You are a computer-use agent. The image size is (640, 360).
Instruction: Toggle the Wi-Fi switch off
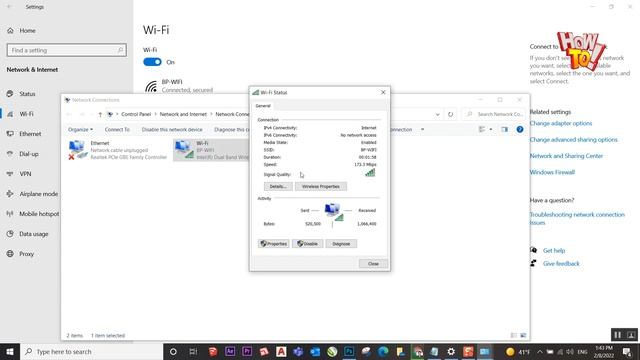[152, 62]
